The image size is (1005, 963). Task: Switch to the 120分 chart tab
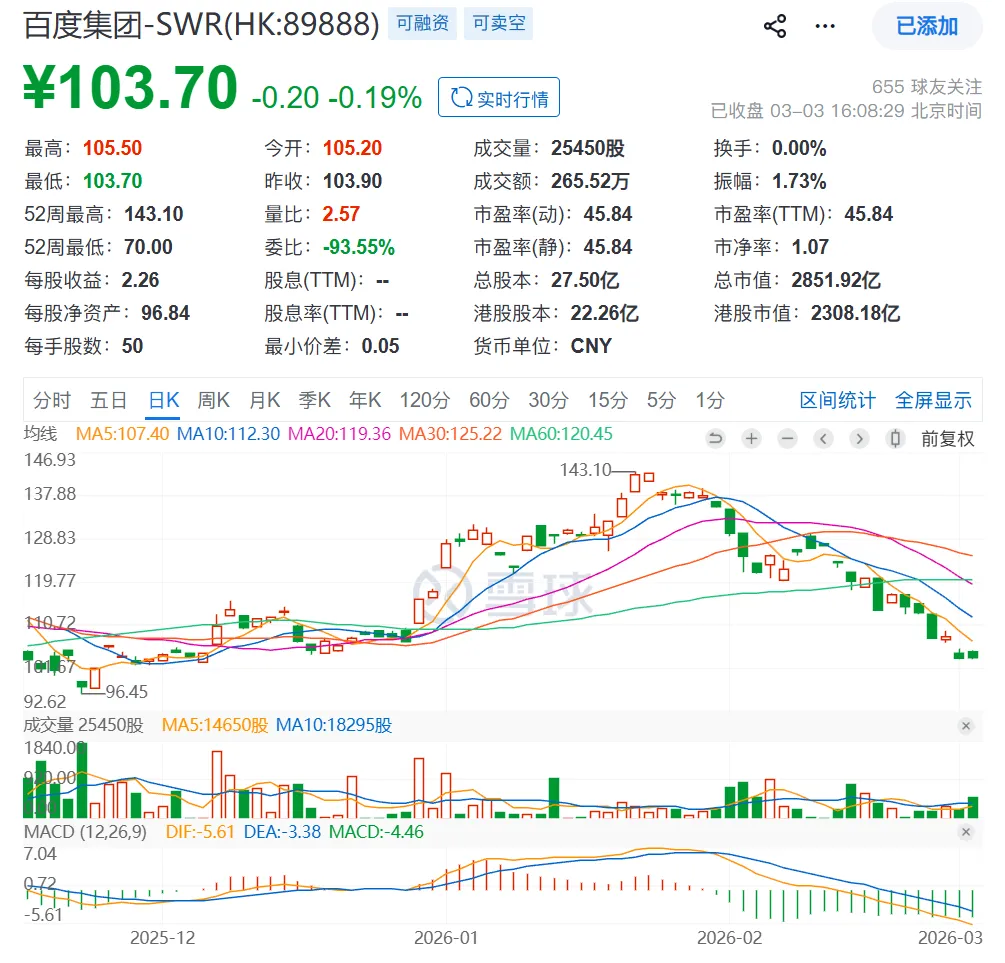425,400
